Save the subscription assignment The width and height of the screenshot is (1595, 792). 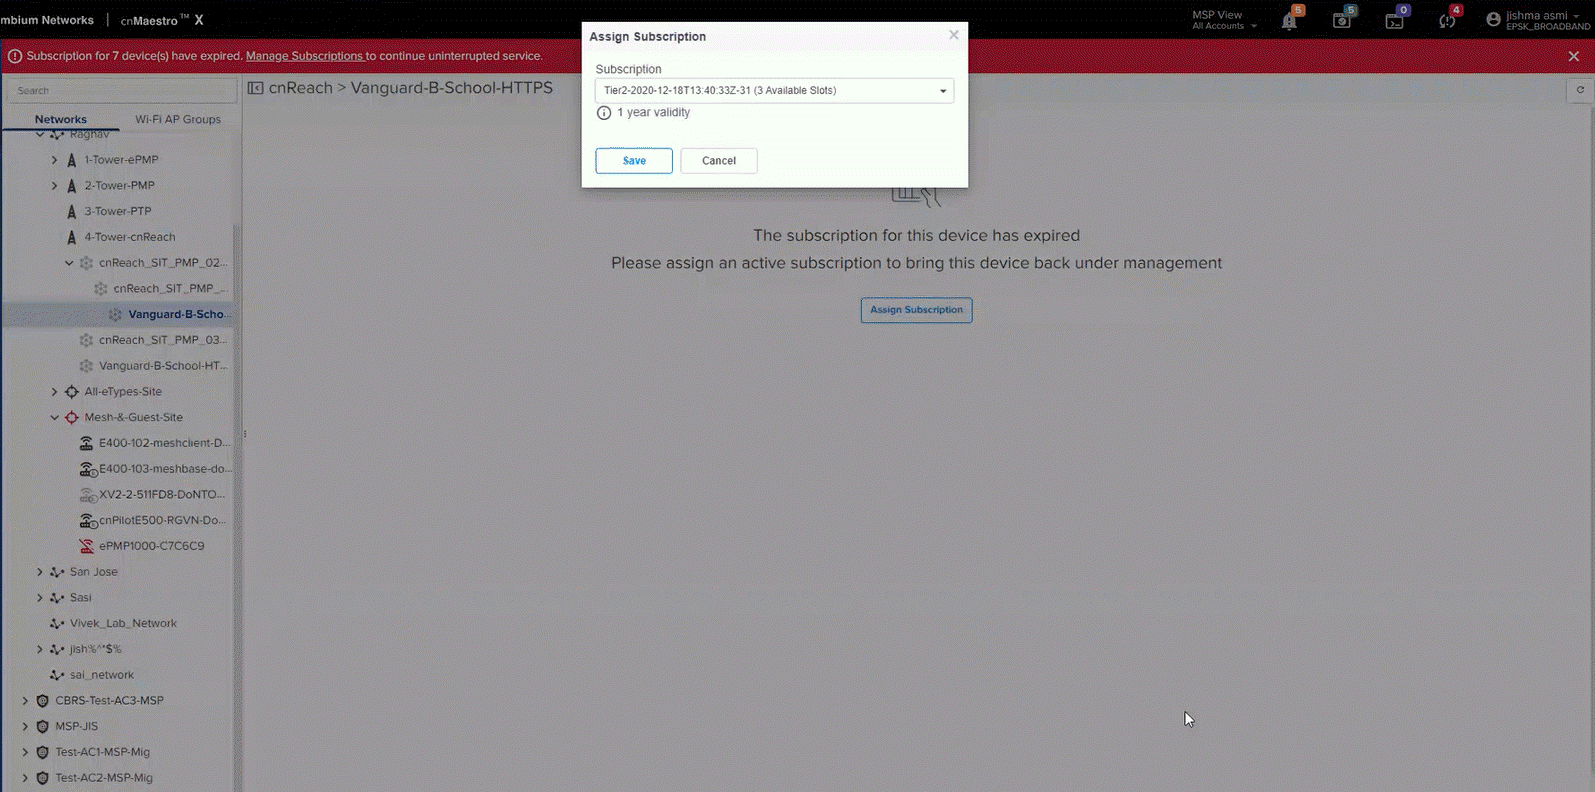[x=634, y=161]
